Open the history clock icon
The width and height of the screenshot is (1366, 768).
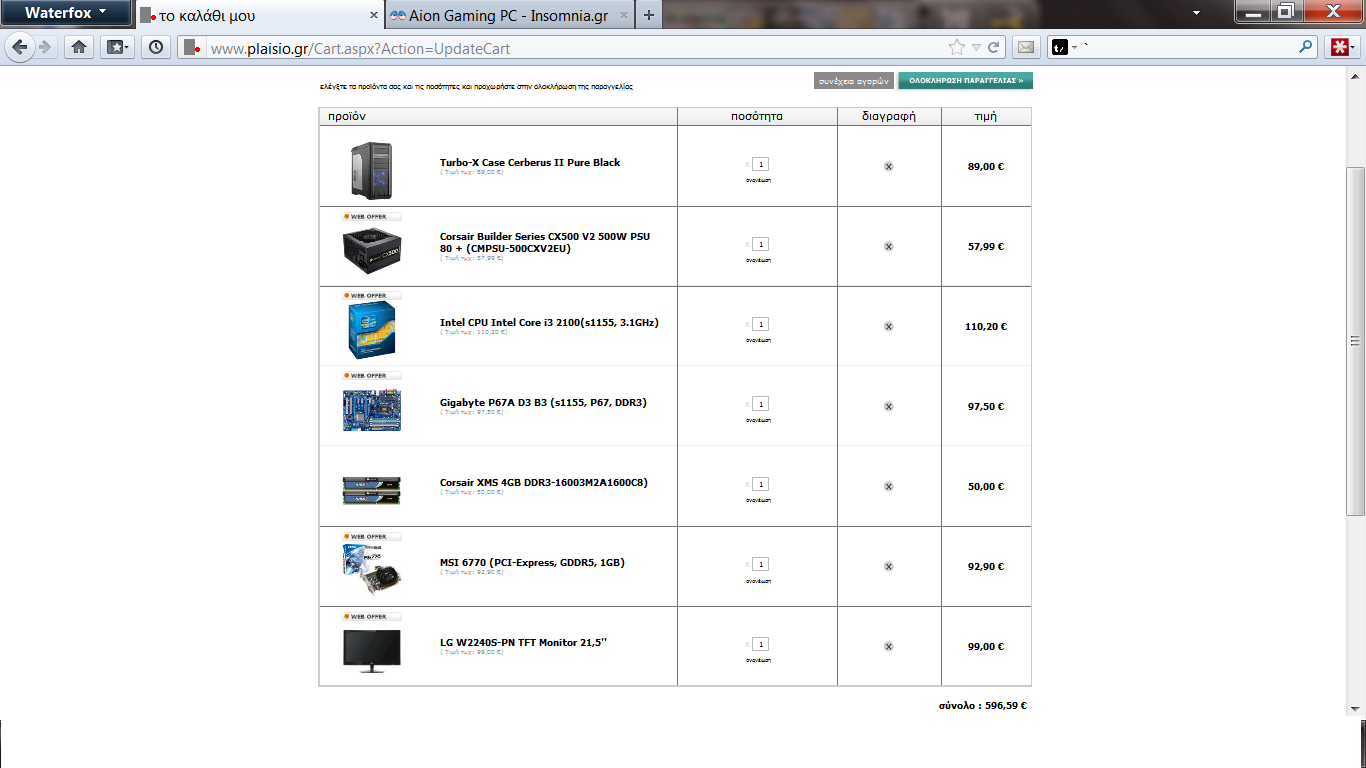coord(156,47)
